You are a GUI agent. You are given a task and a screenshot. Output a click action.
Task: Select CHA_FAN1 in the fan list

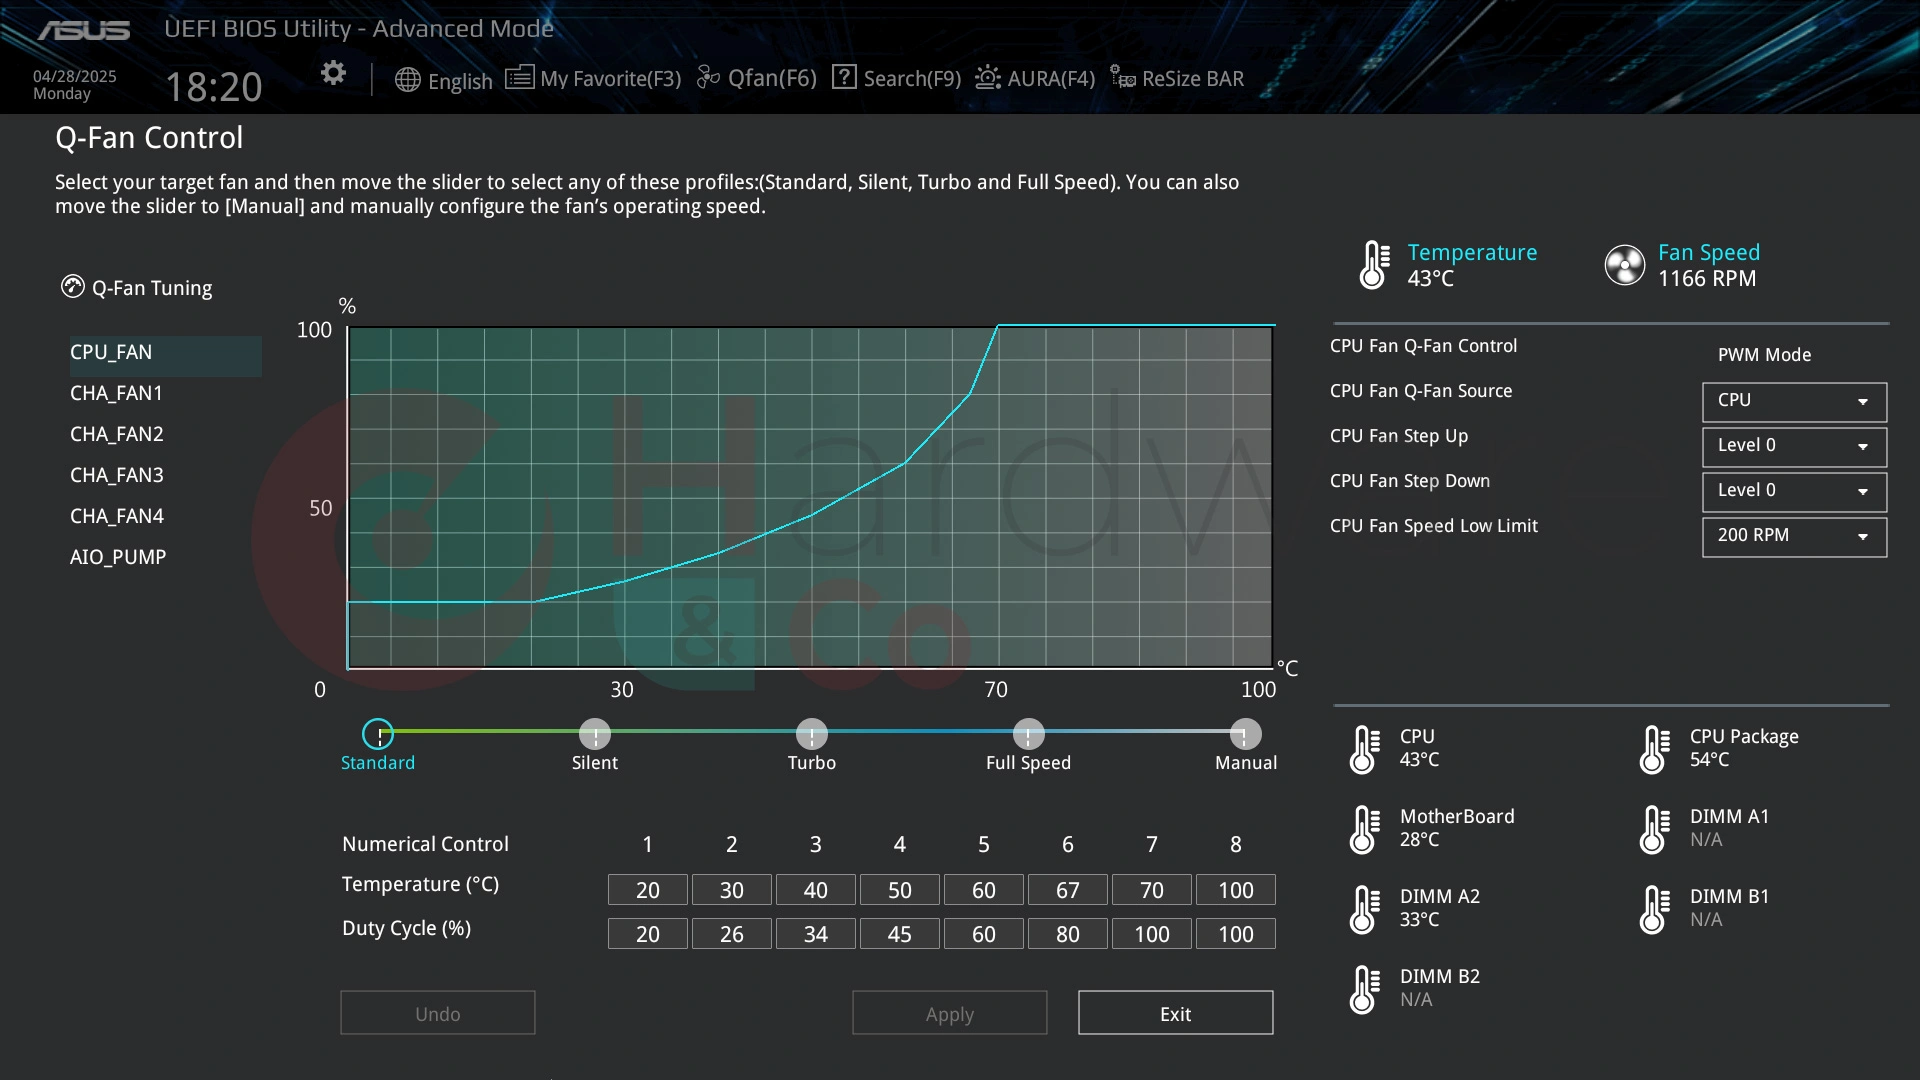[116, 394]
